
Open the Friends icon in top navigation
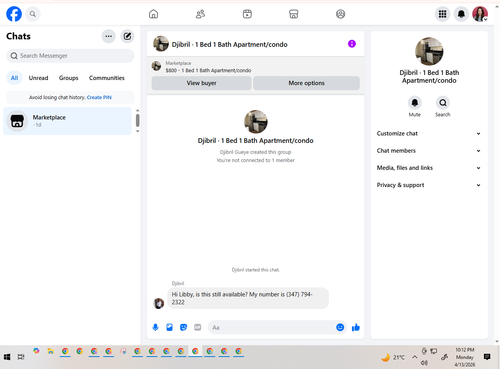coord(200,14)
